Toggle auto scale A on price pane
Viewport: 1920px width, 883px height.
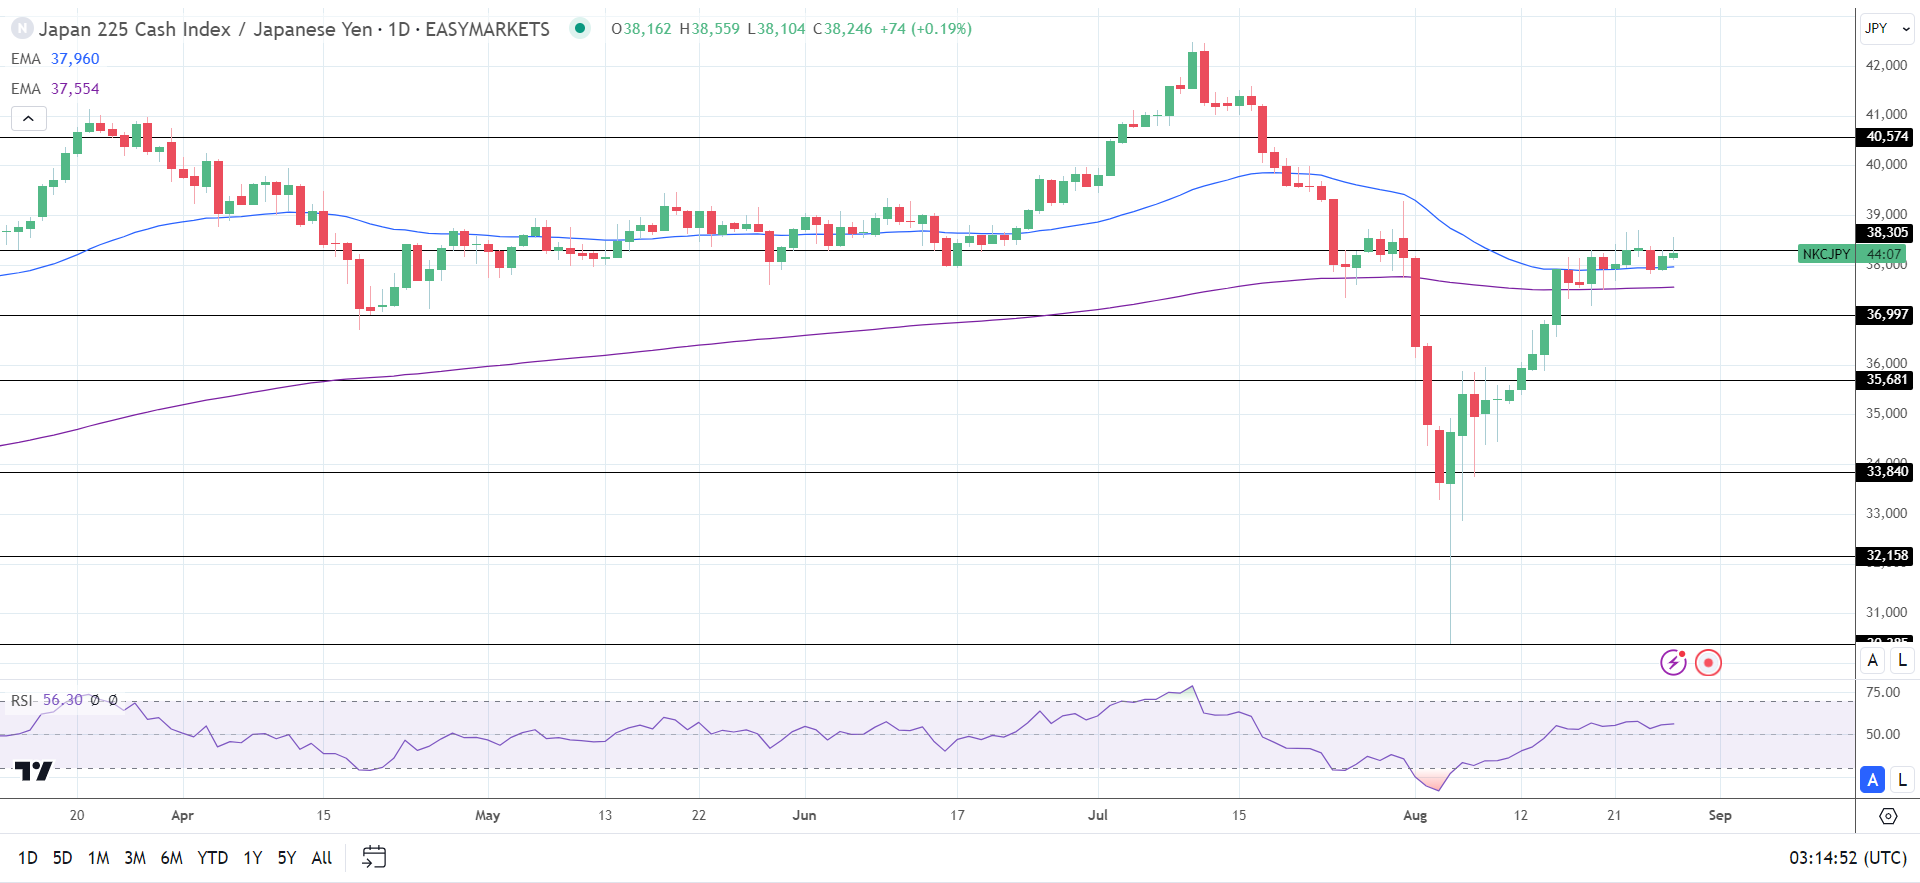pyautogui.click(x=1873, y=660)
